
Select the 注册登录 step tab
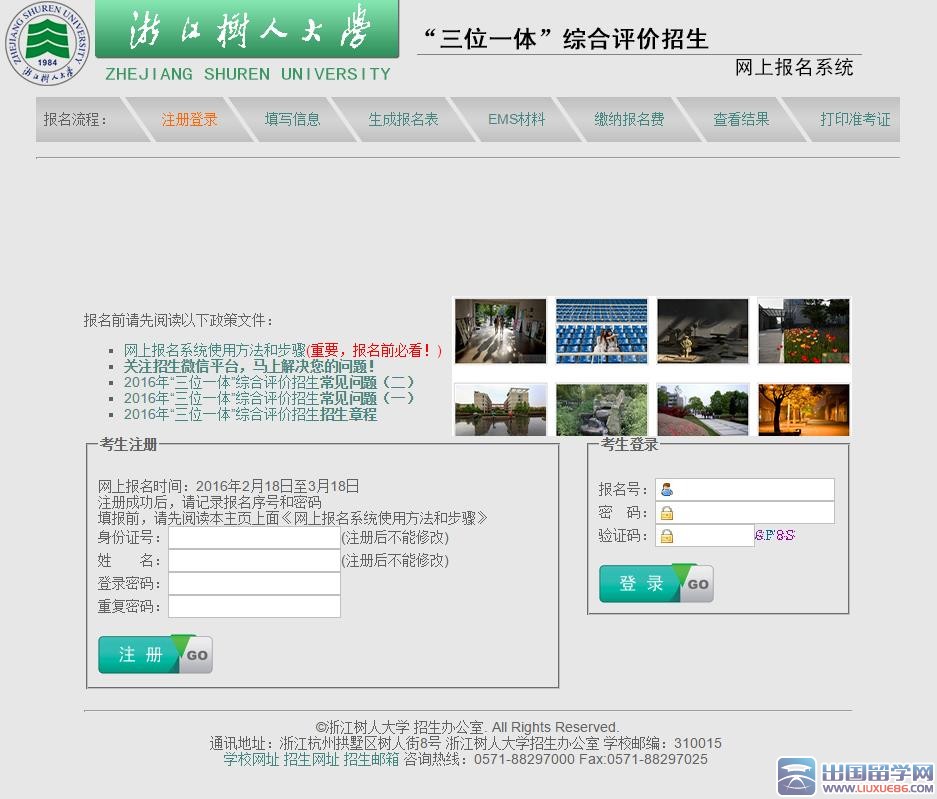(x=189, y=119)
